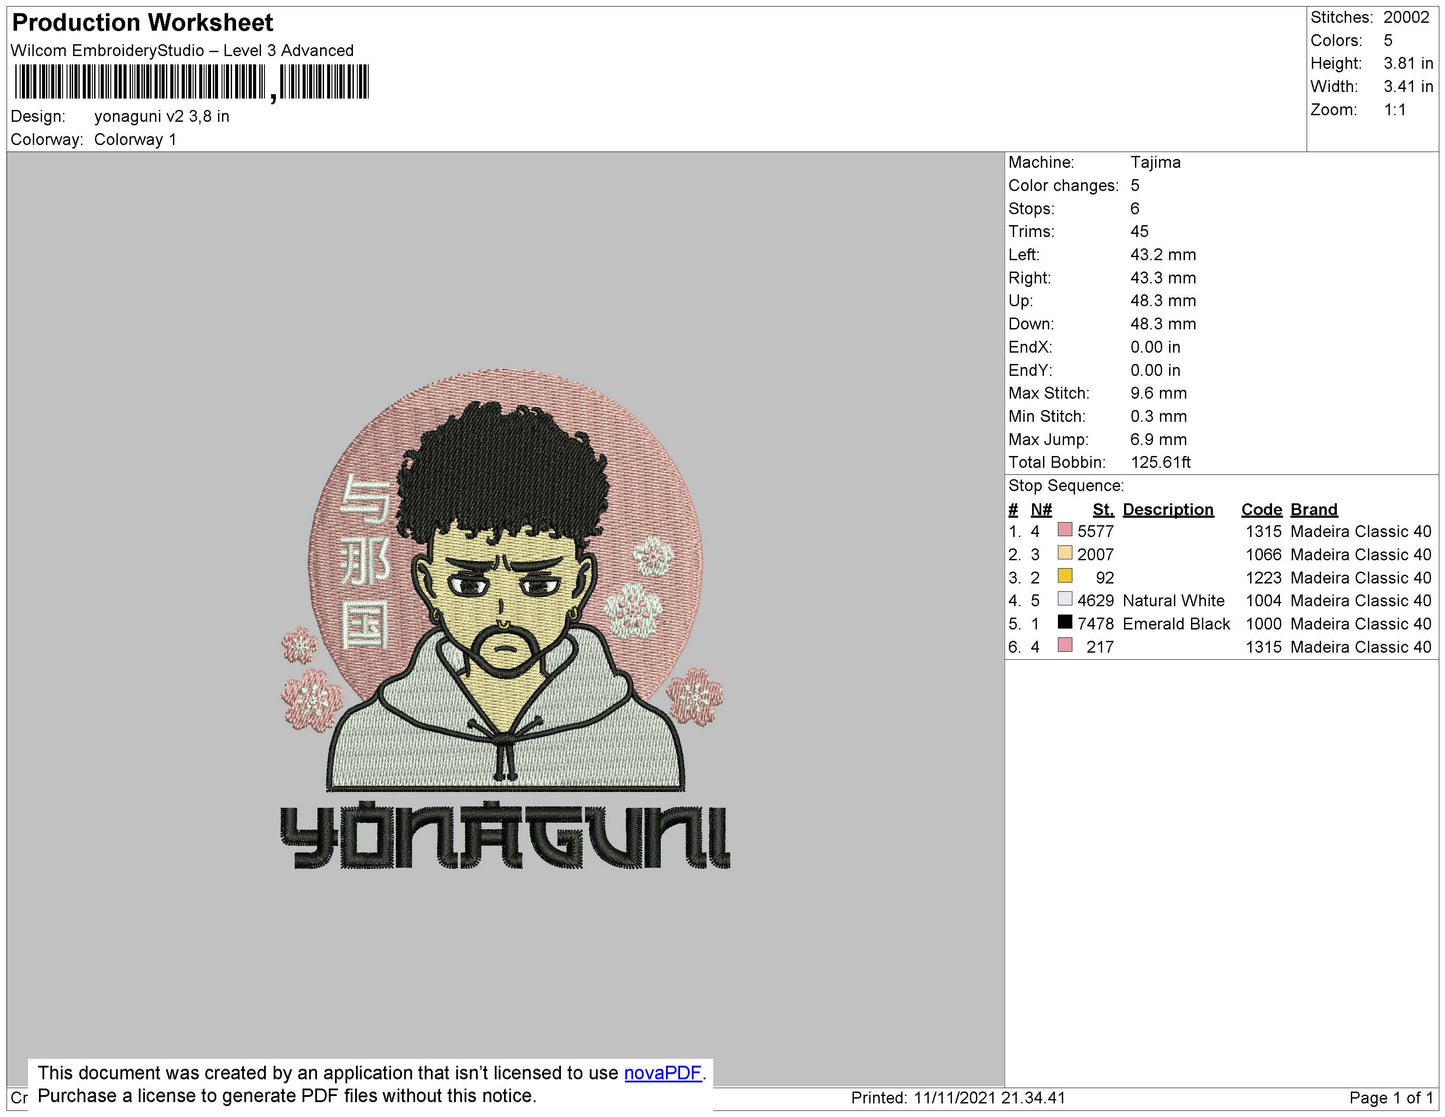Click the Natural White description

coord(1173,600)
